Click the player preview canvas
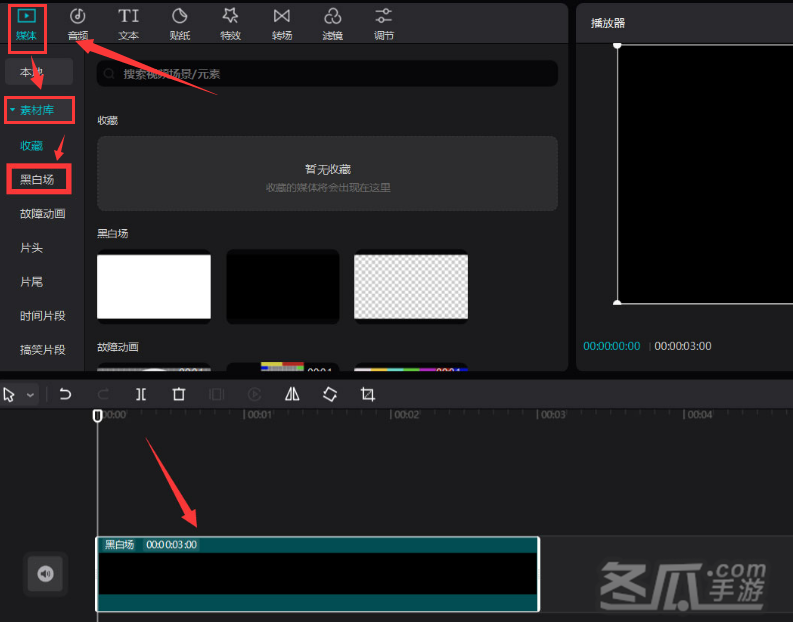 pyautogui.click(x=705, y=174)
